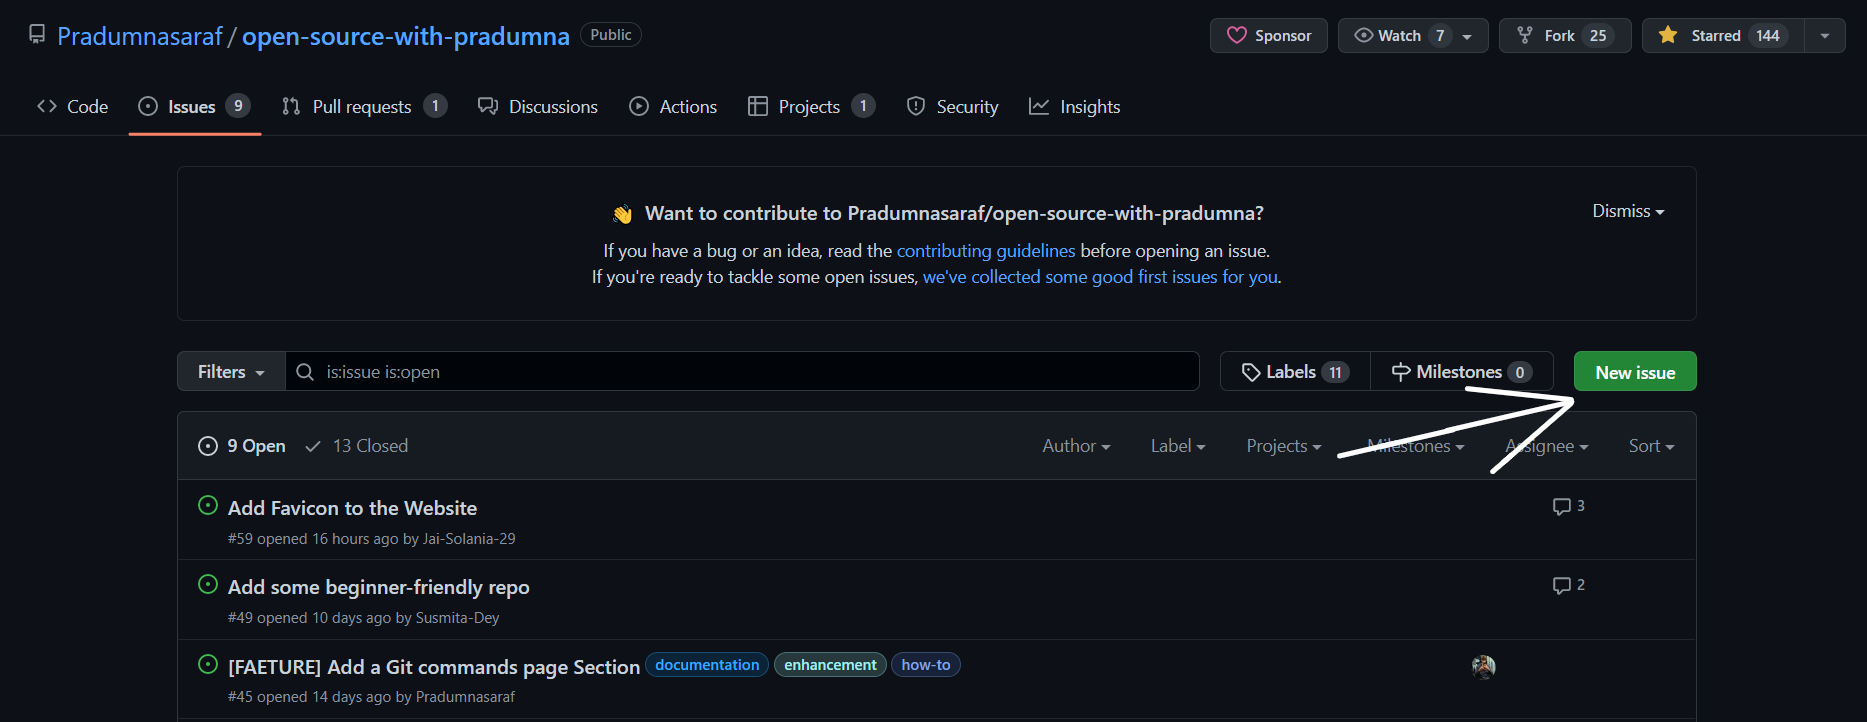The image size is (1867, 722).
Task: Click the Fork button label
Action: point(1559,35)
